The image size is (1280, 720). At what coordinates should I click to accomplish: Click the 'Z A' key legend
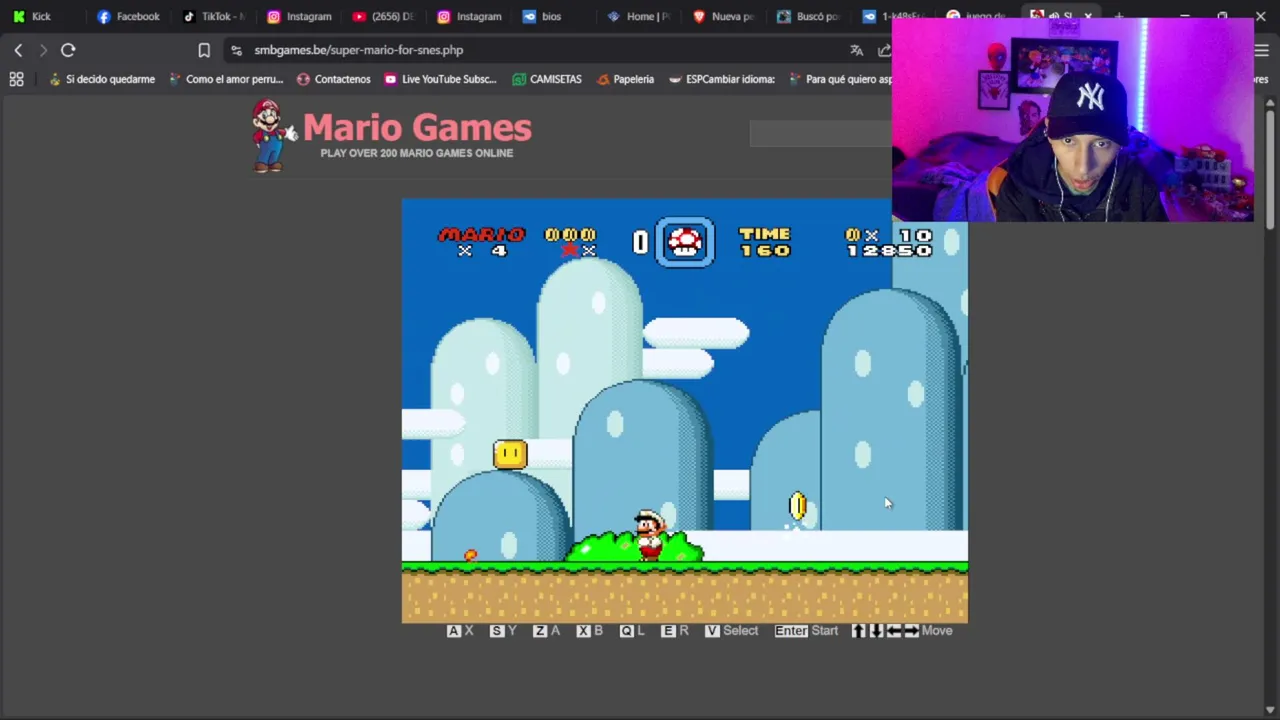click(546, 631)
